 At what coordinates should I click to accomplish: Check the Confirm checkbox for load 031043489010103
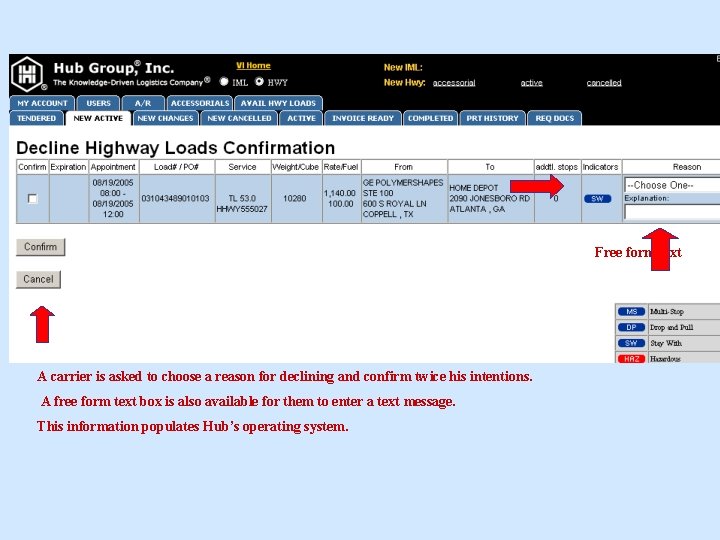pyautogui.click(x=32, y=198)
